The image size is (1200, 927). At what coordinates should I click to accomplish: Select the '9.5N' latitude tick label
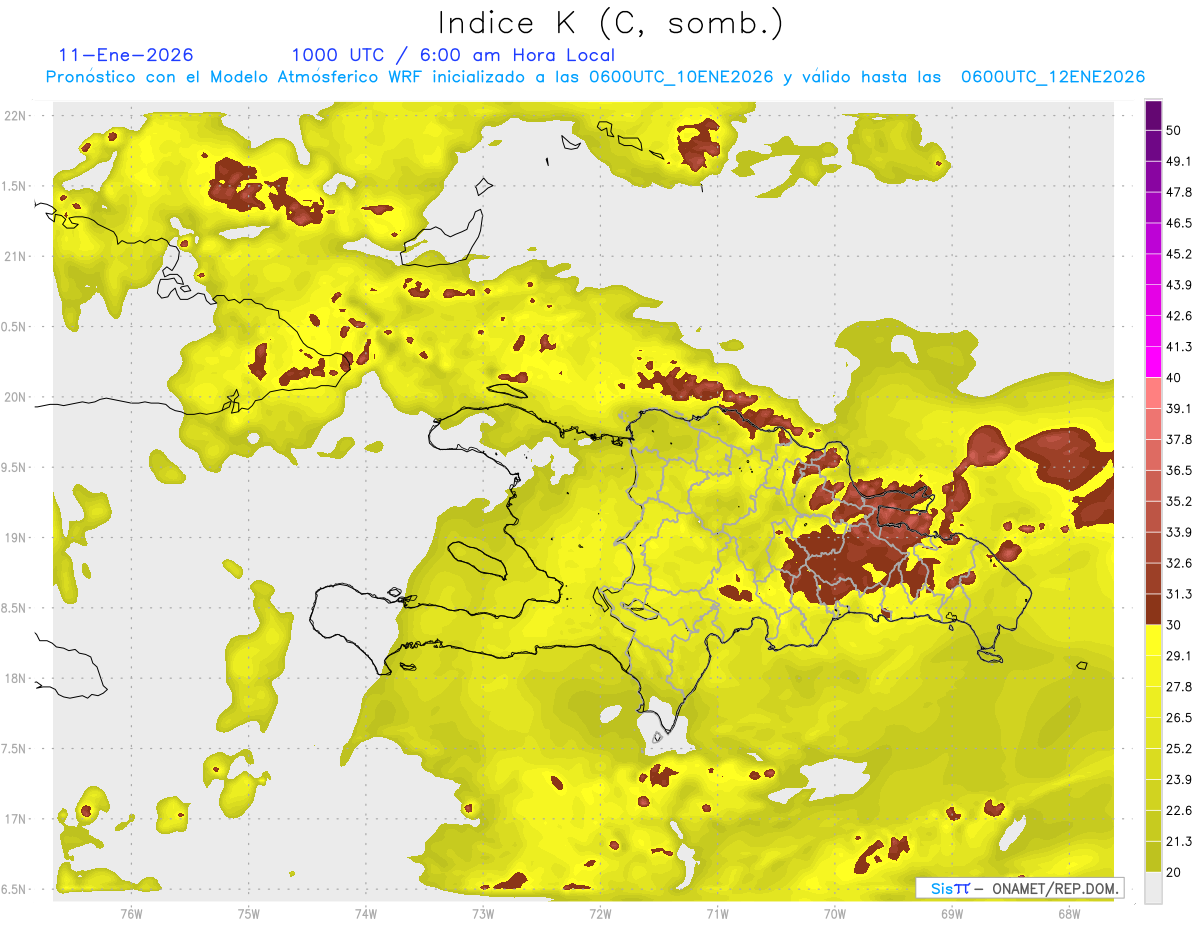pyautogui.click(x=14, y=467)
